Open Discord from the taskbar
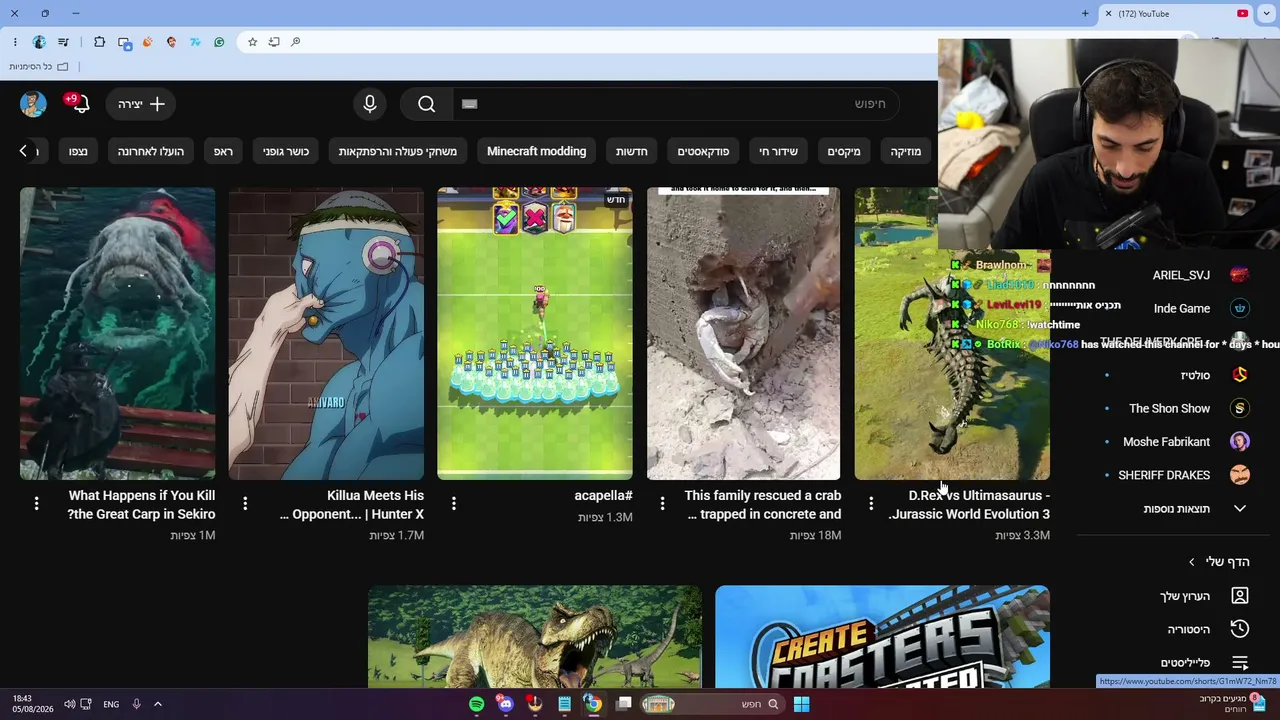The height and width of the screenshot is (720, 1280). tap(505, 704)
